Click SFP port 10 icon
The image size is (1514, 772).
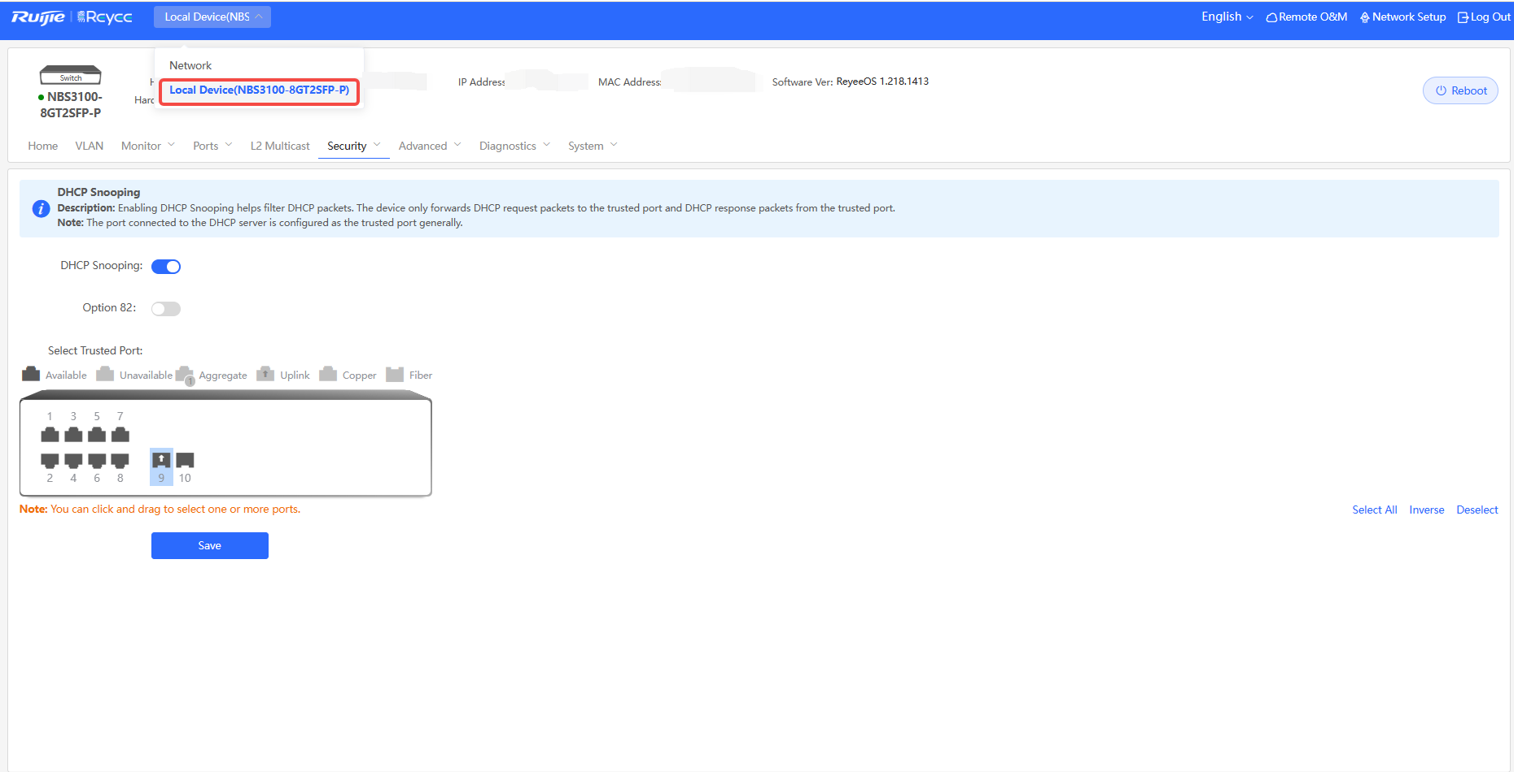tap(185, 460)
